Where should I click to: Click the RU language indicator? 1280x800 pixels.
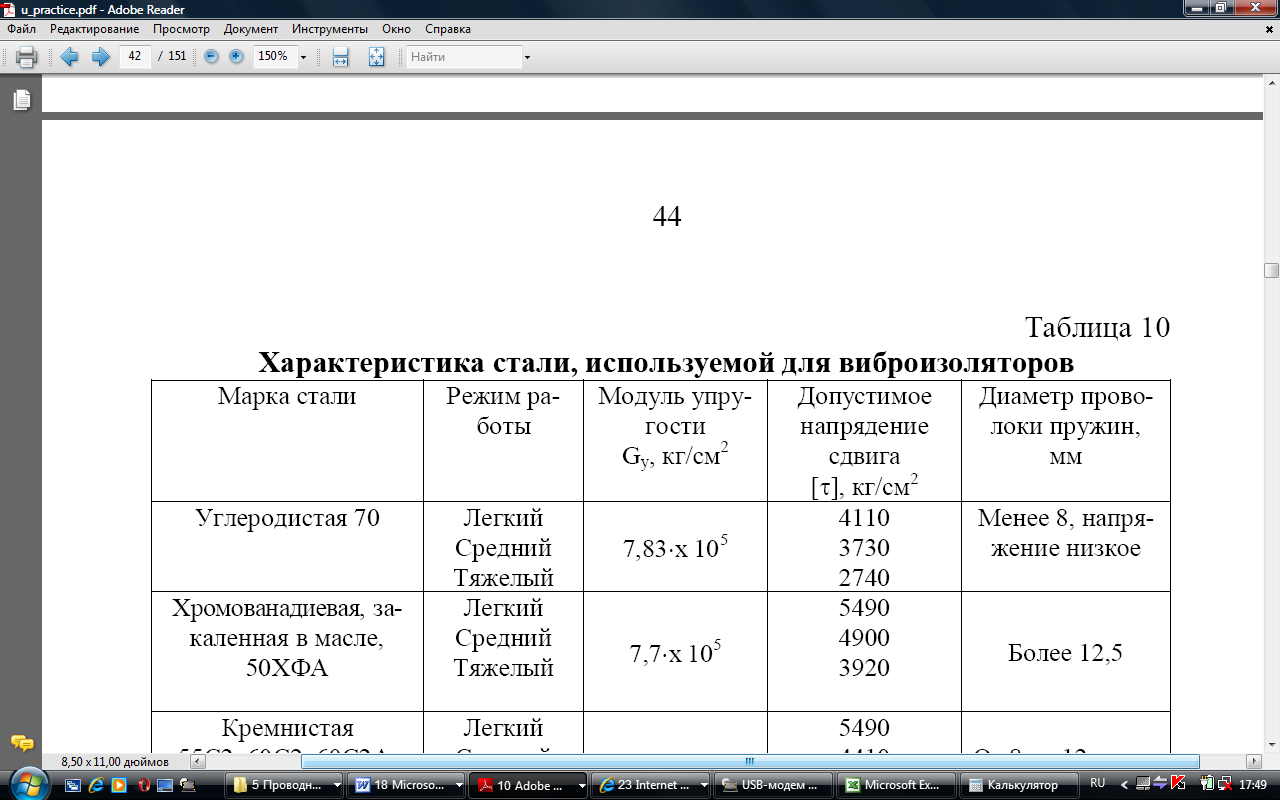pos(1097,783)
